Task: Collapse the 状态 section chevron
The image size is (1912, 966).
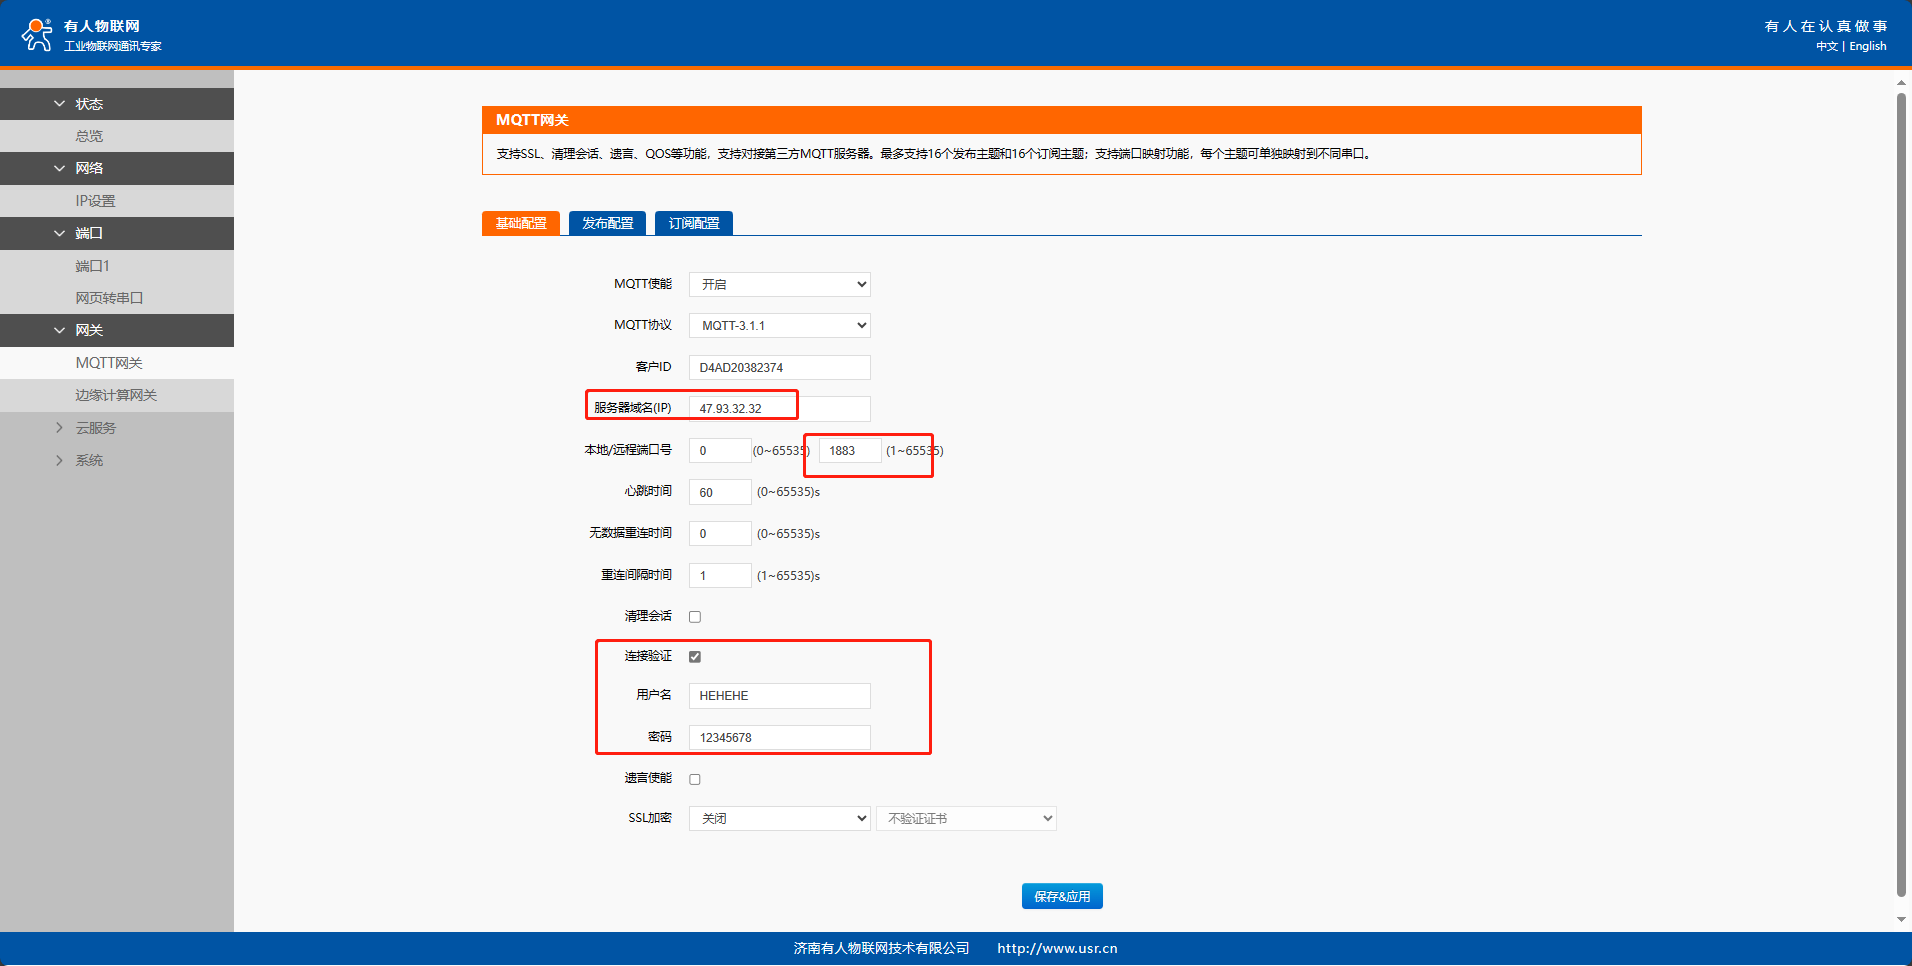Action: [x=59, y=104]
